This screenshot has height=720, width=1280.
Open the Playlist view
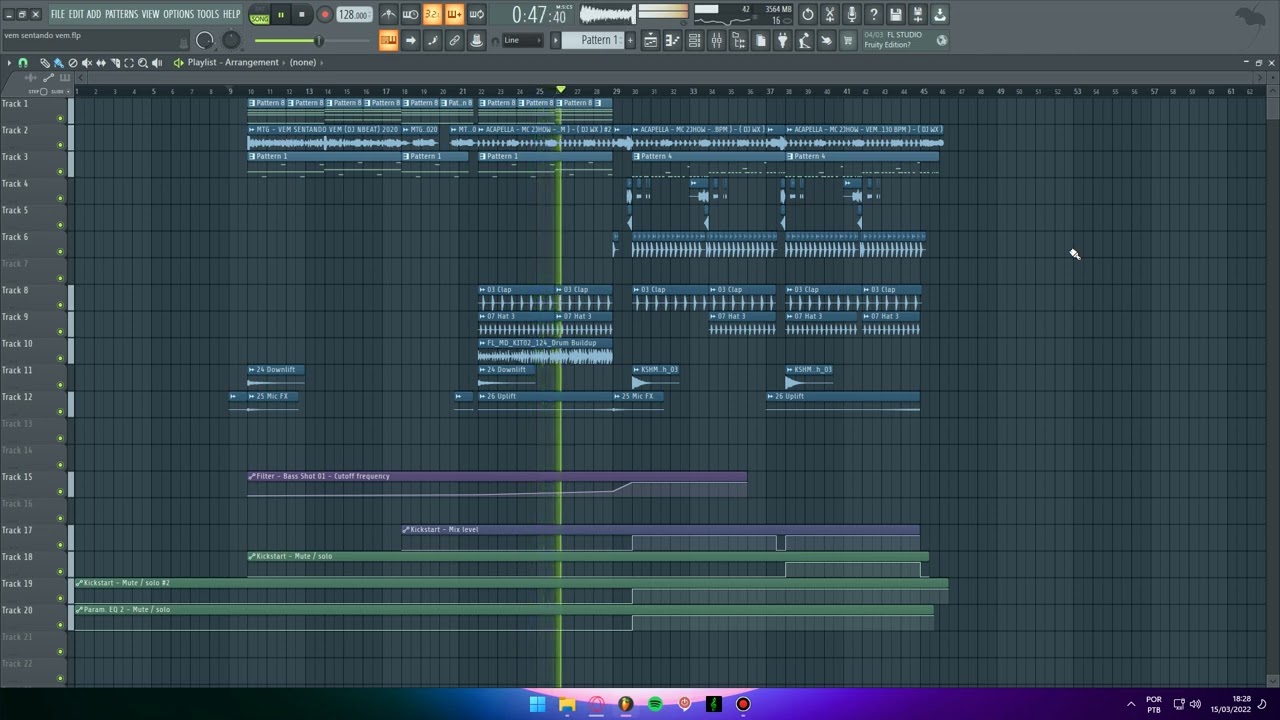[650, 40]
